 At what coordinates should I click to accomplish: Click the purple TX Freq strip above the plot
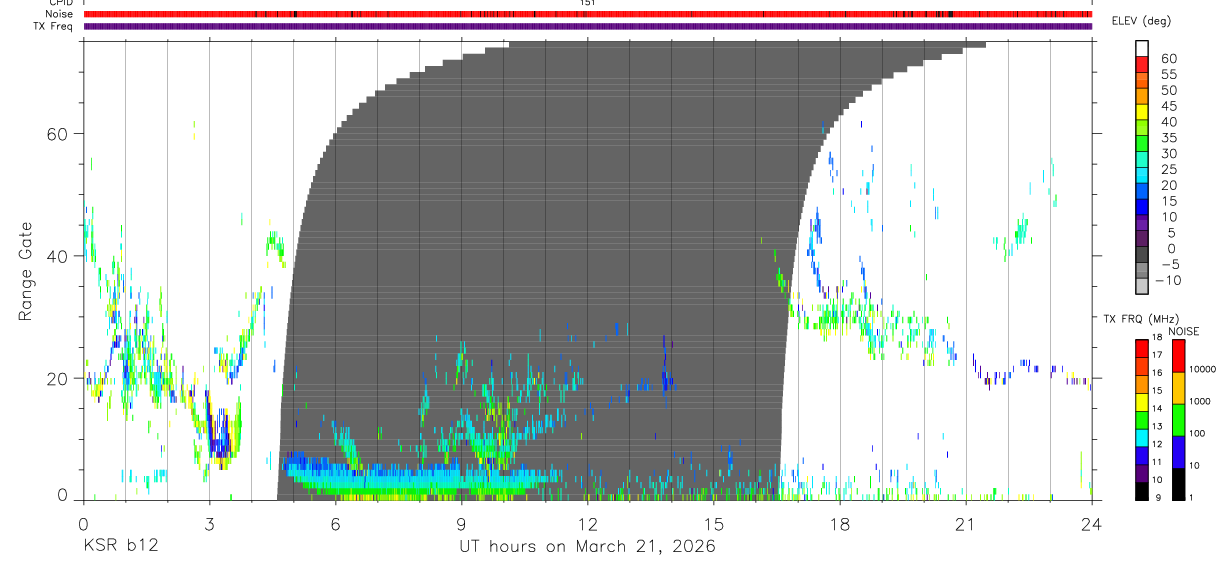click(x=587, y=26)
